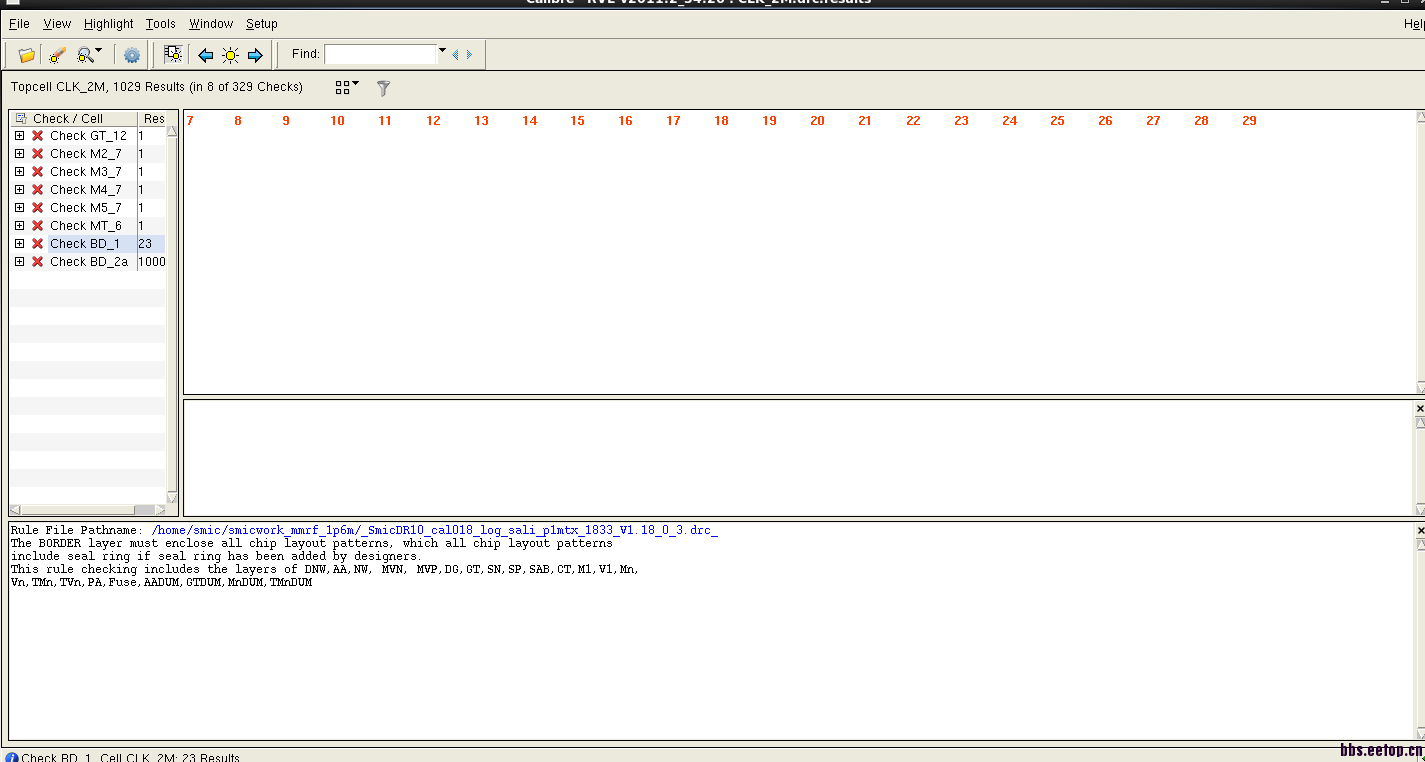
Task: Go to next result with right arrow
Action: pos(255,55)
